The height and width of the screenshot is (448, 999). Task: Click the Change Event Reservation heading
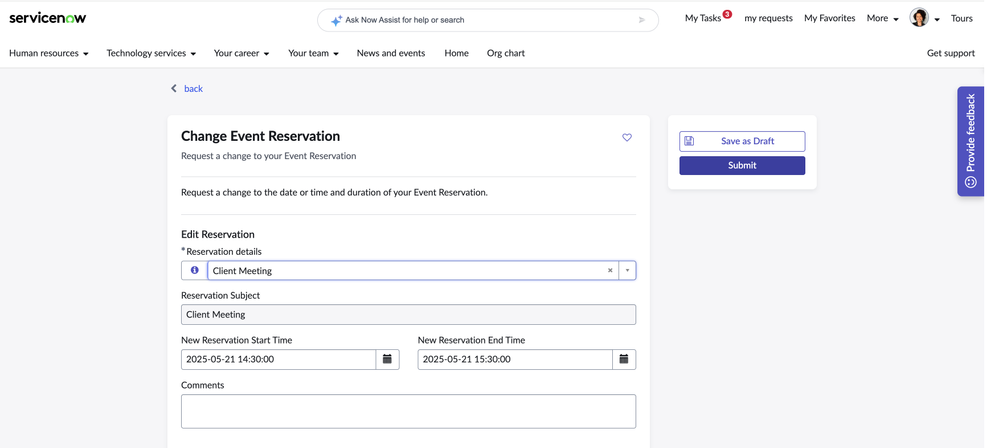(x=261, y=136)
